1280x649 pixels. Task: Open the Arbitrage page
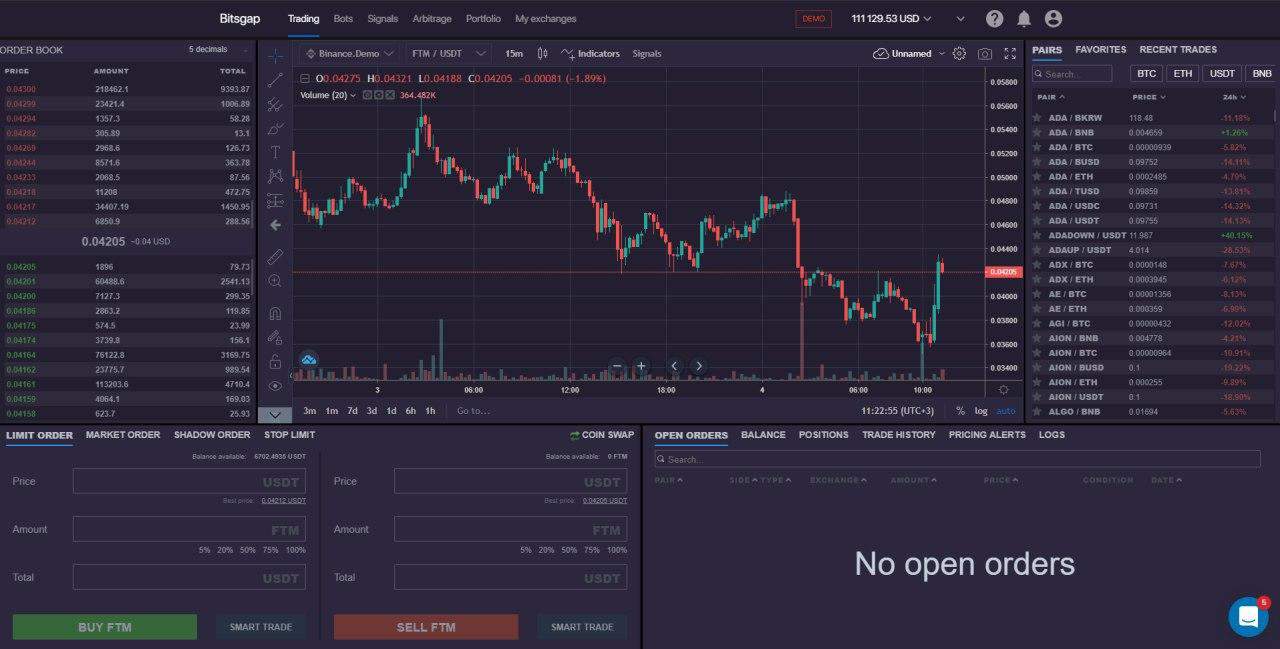pyautogui.click(x=432, y=18)
